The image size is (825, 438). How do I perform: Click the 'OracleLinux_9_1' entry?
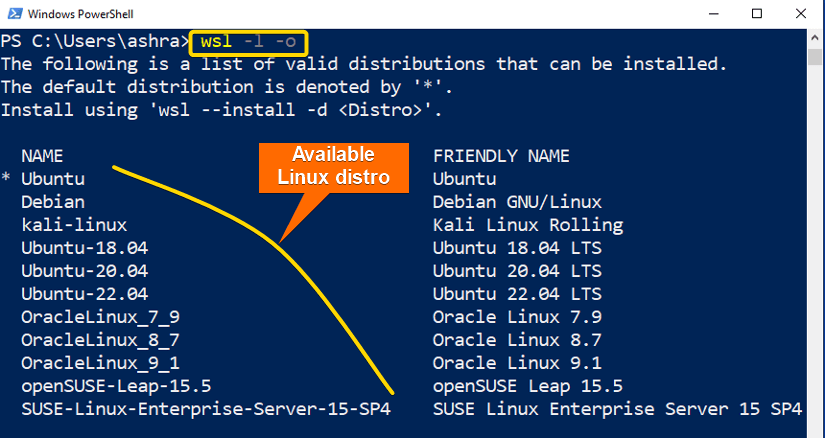point(100,363)
